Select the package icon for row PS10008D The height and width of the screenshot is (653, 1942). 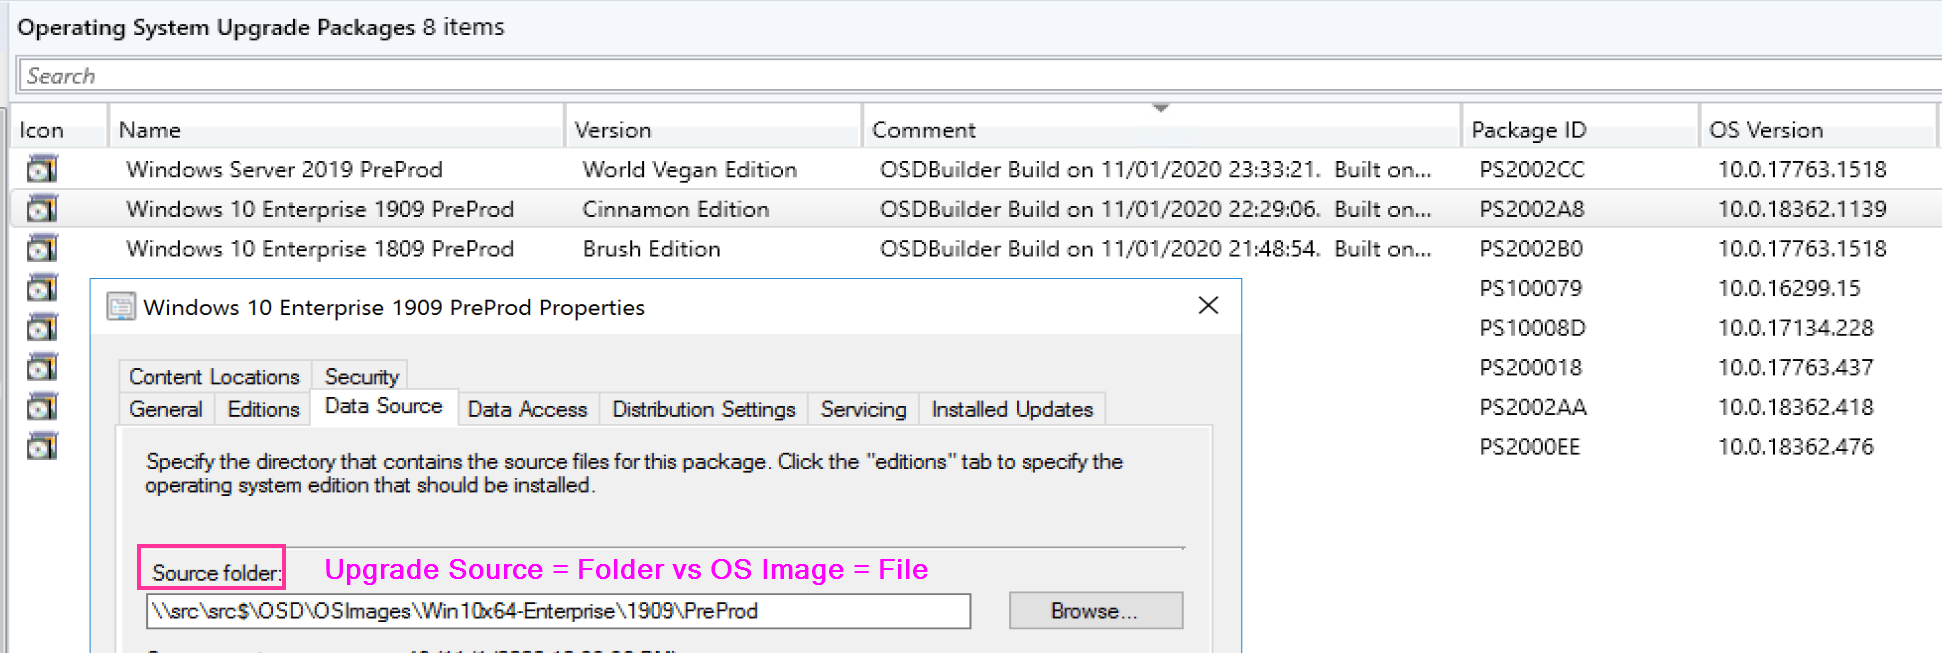point(42,327)
